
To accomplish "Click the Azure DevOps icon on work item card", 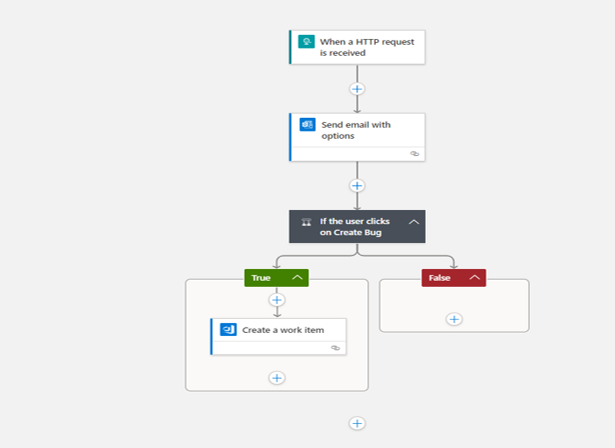I will point(228,330).
